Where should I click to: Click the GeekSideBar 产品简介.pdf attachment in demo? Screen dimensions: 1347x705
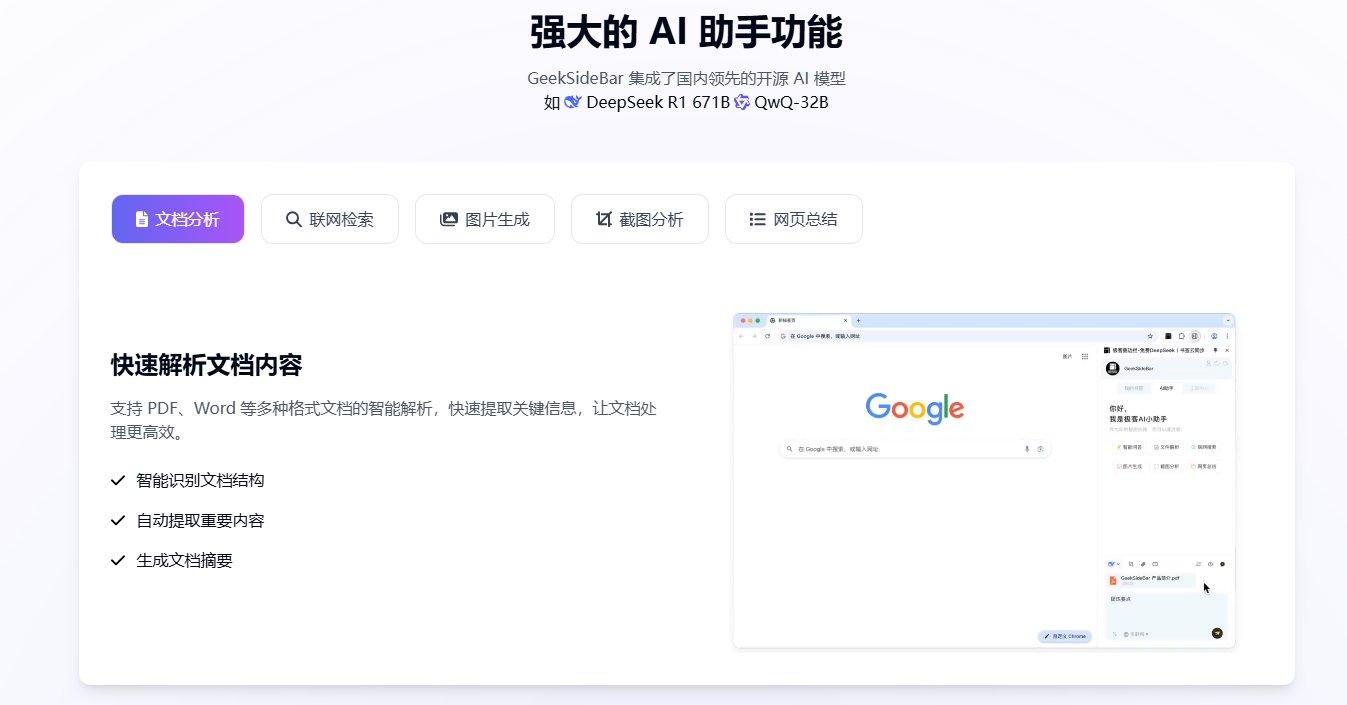[x=1151, y=580]
